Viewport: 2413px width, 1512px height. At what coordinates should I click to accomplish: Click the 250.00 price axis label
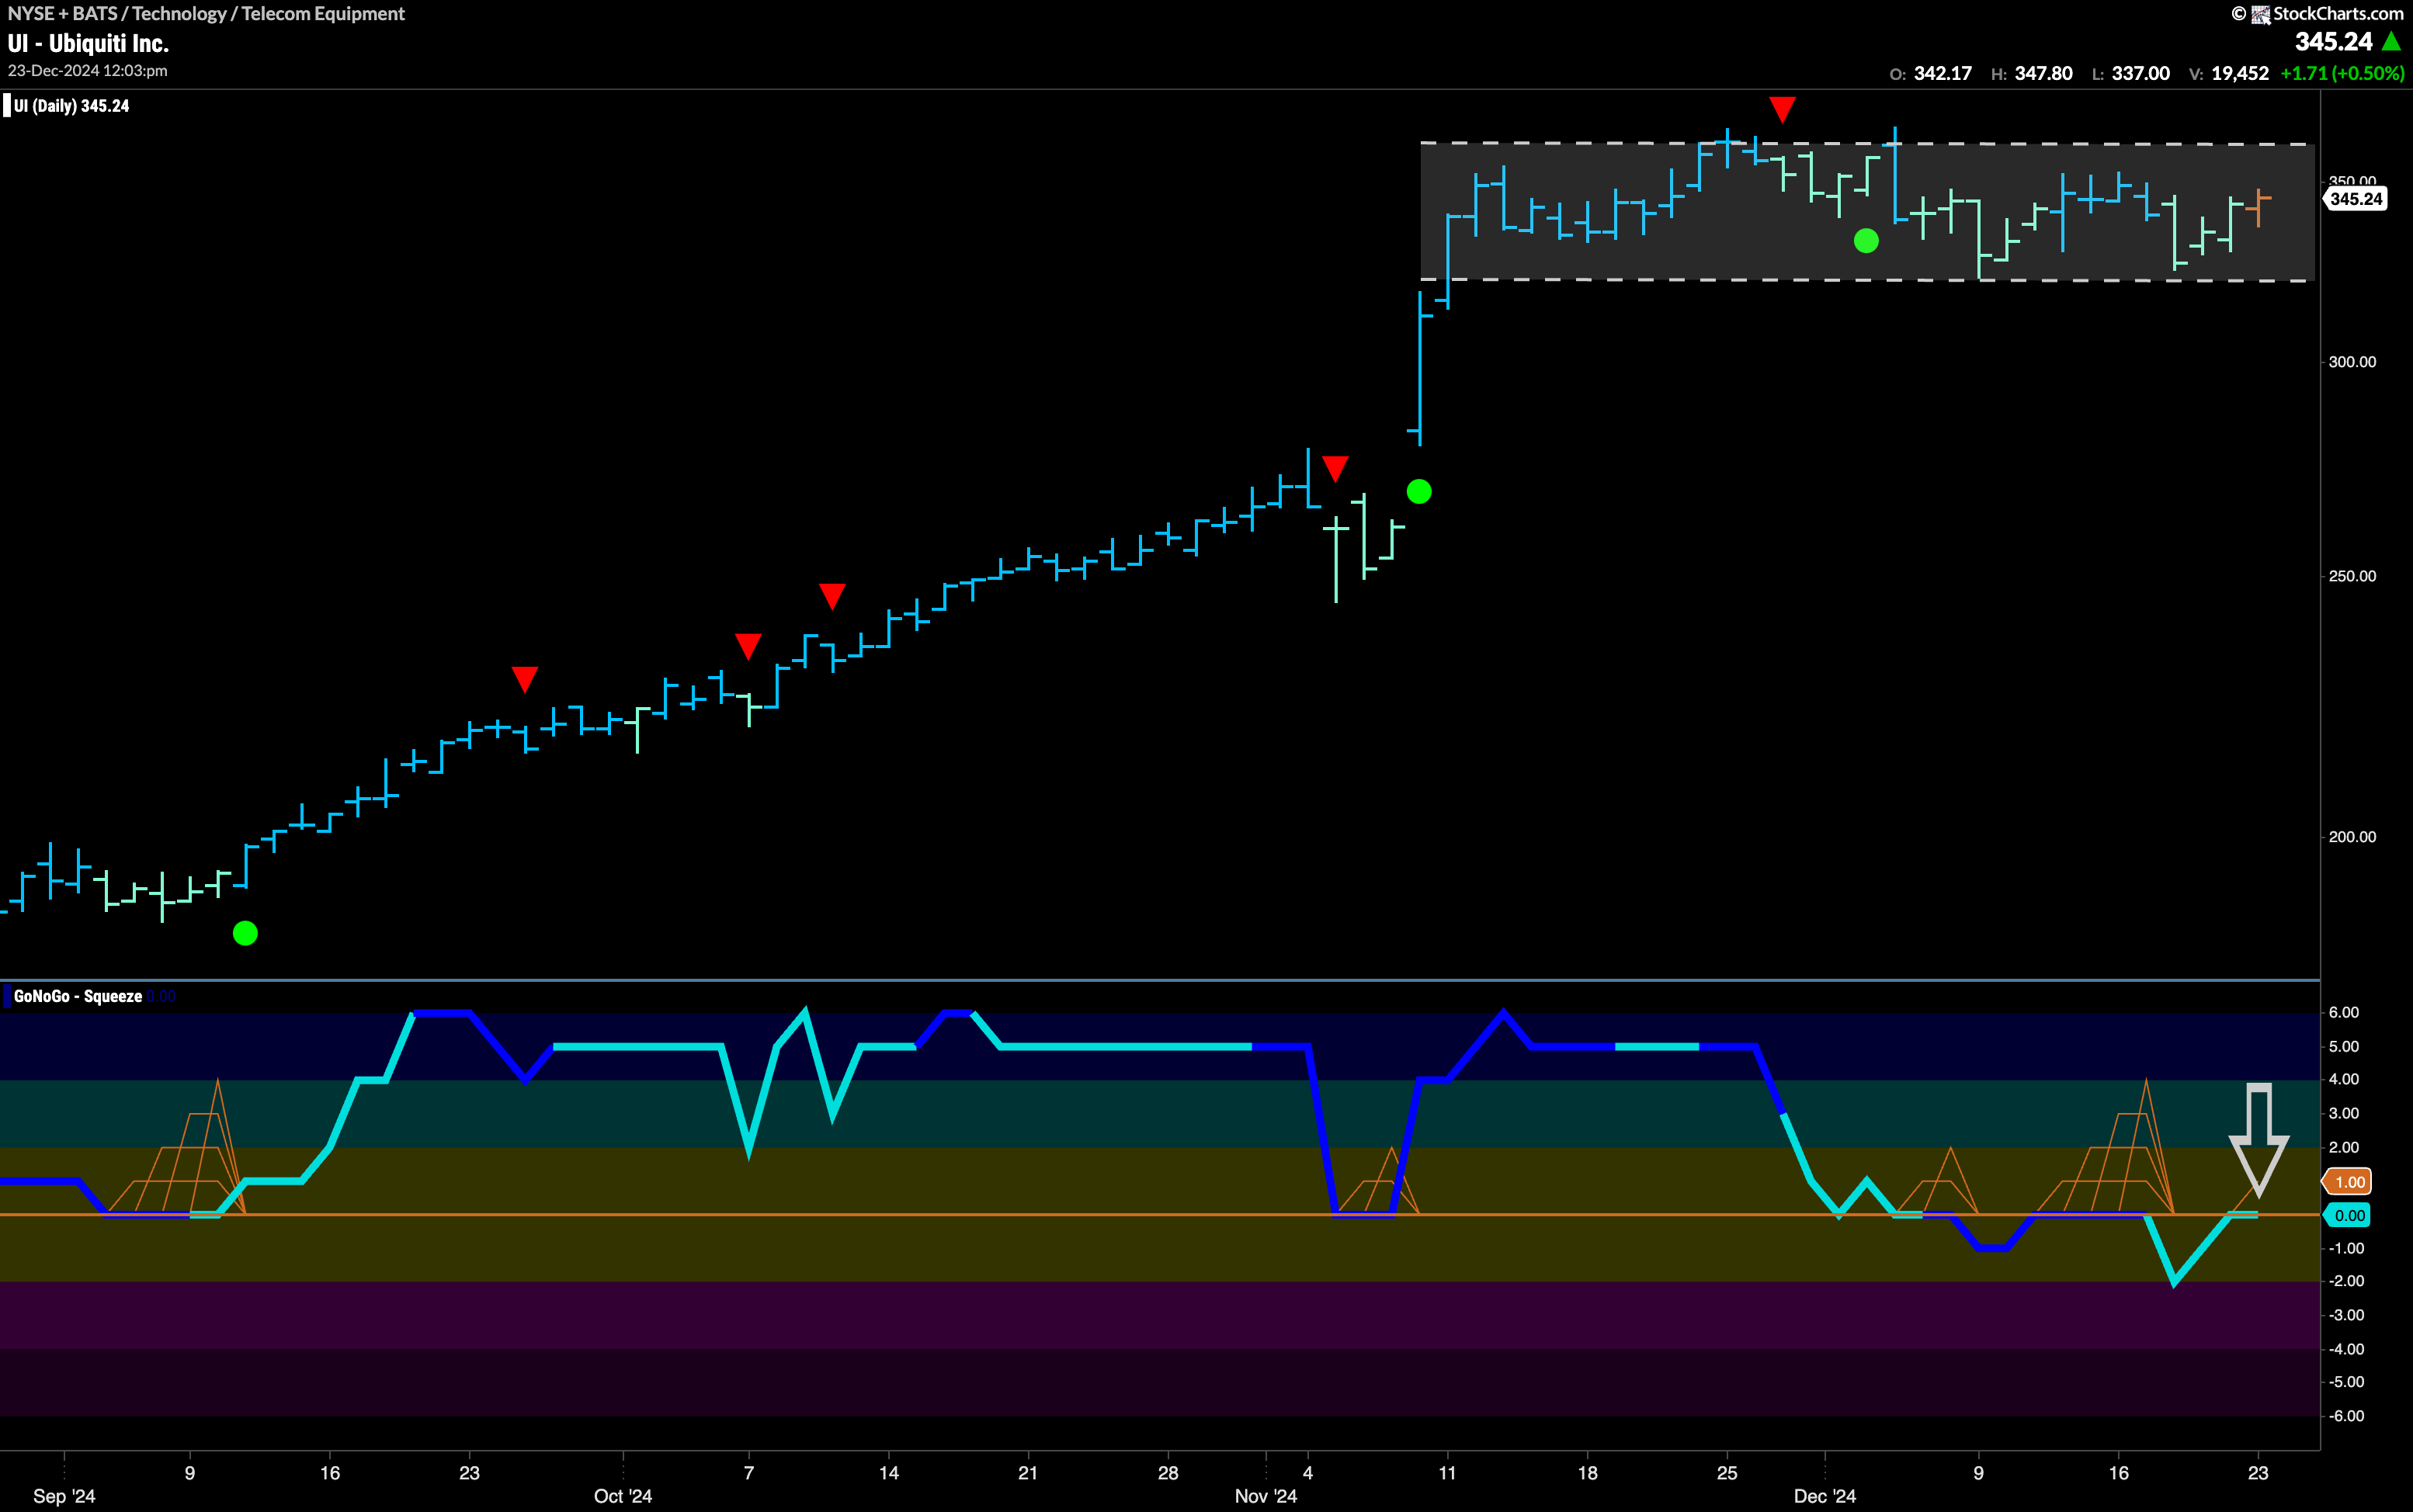[2351, 576]
